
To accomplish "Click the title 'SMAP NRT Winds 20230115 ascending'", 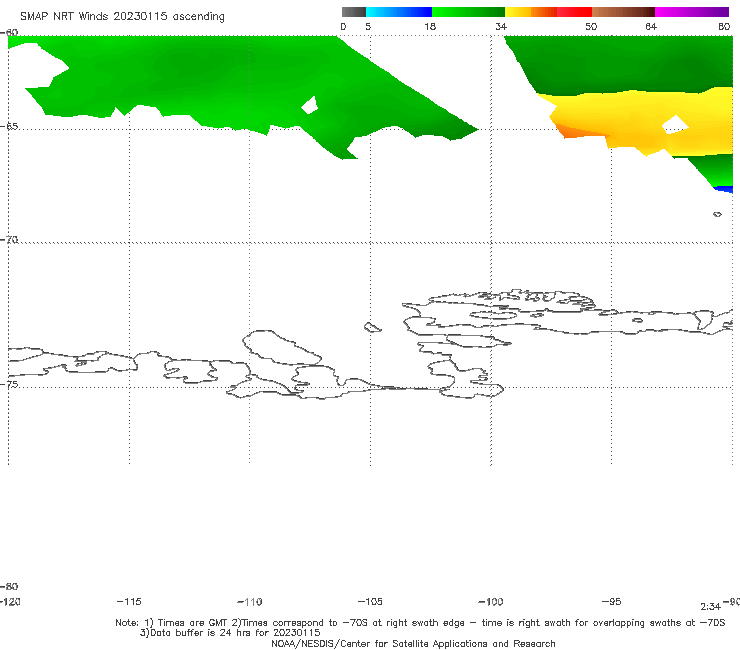I will coord(122,16).
